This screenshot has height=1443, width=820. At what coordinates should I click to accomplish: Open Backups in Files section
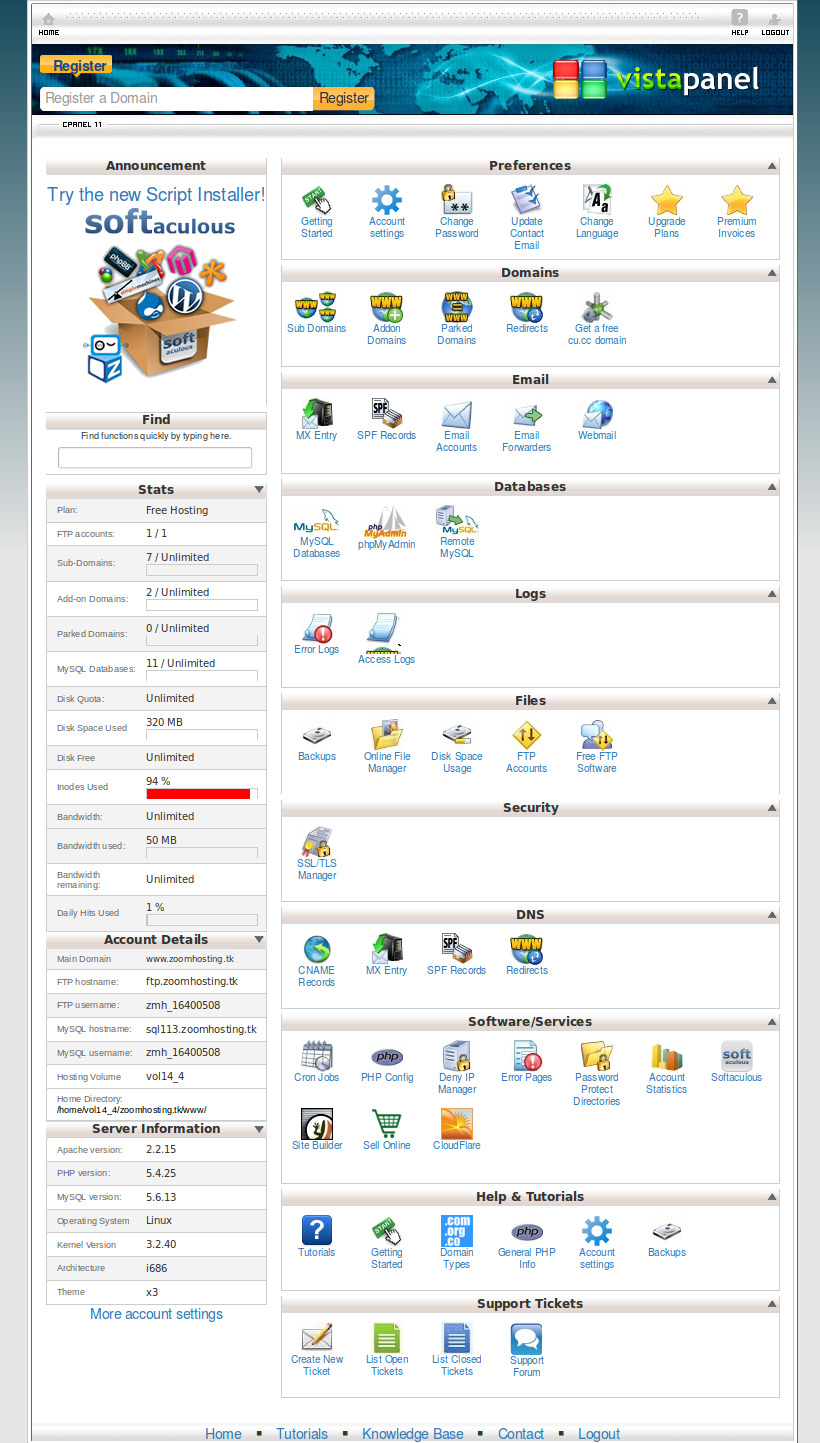point(317,741)
